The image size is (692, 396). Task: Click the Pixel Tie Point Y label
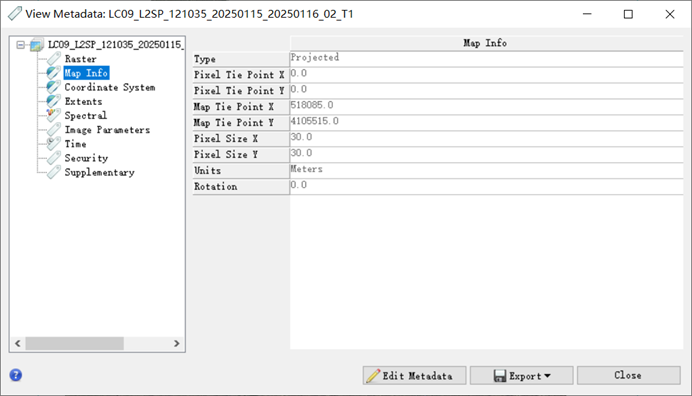(x=241, y=91)
